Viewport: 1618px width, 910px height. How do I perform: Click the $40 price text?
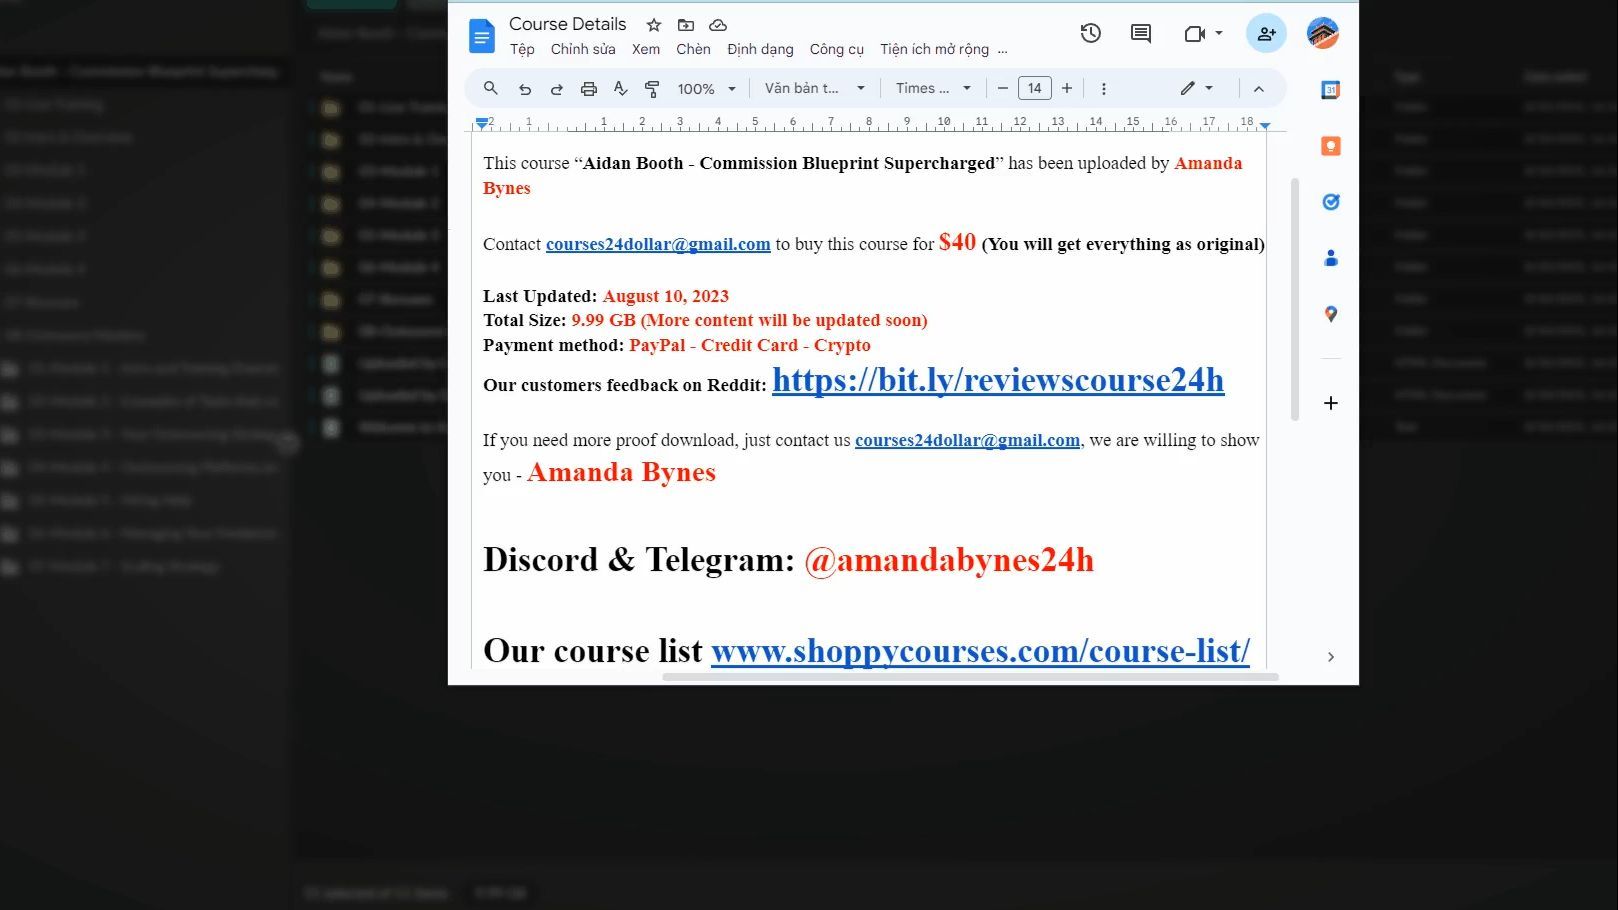(957, 242)
